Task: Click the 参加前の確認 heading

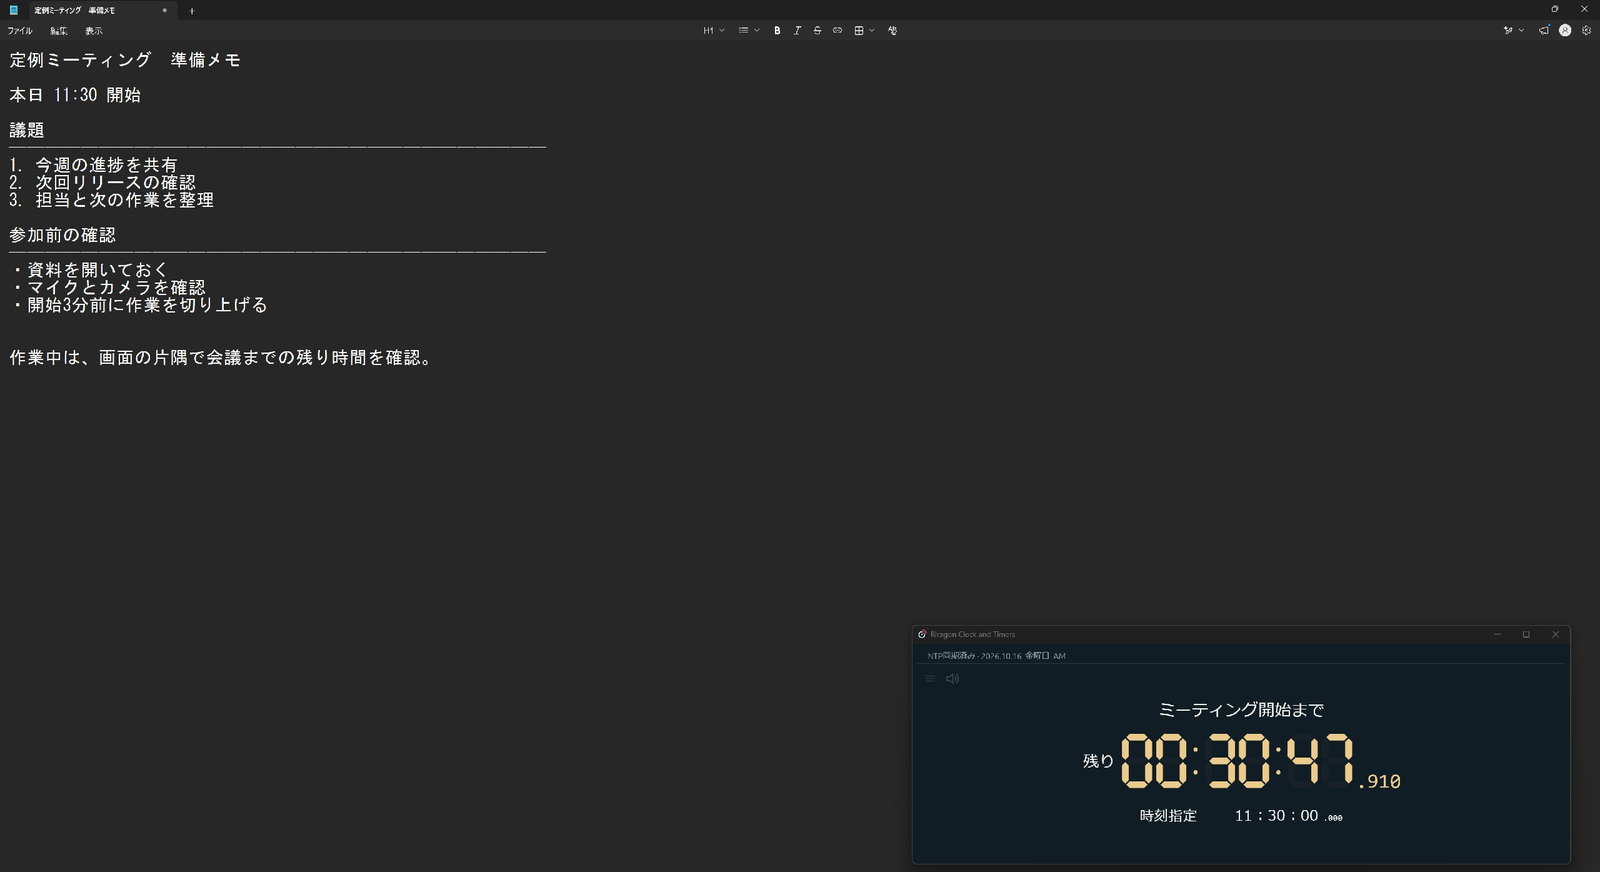Action: (x=63, y=235)
